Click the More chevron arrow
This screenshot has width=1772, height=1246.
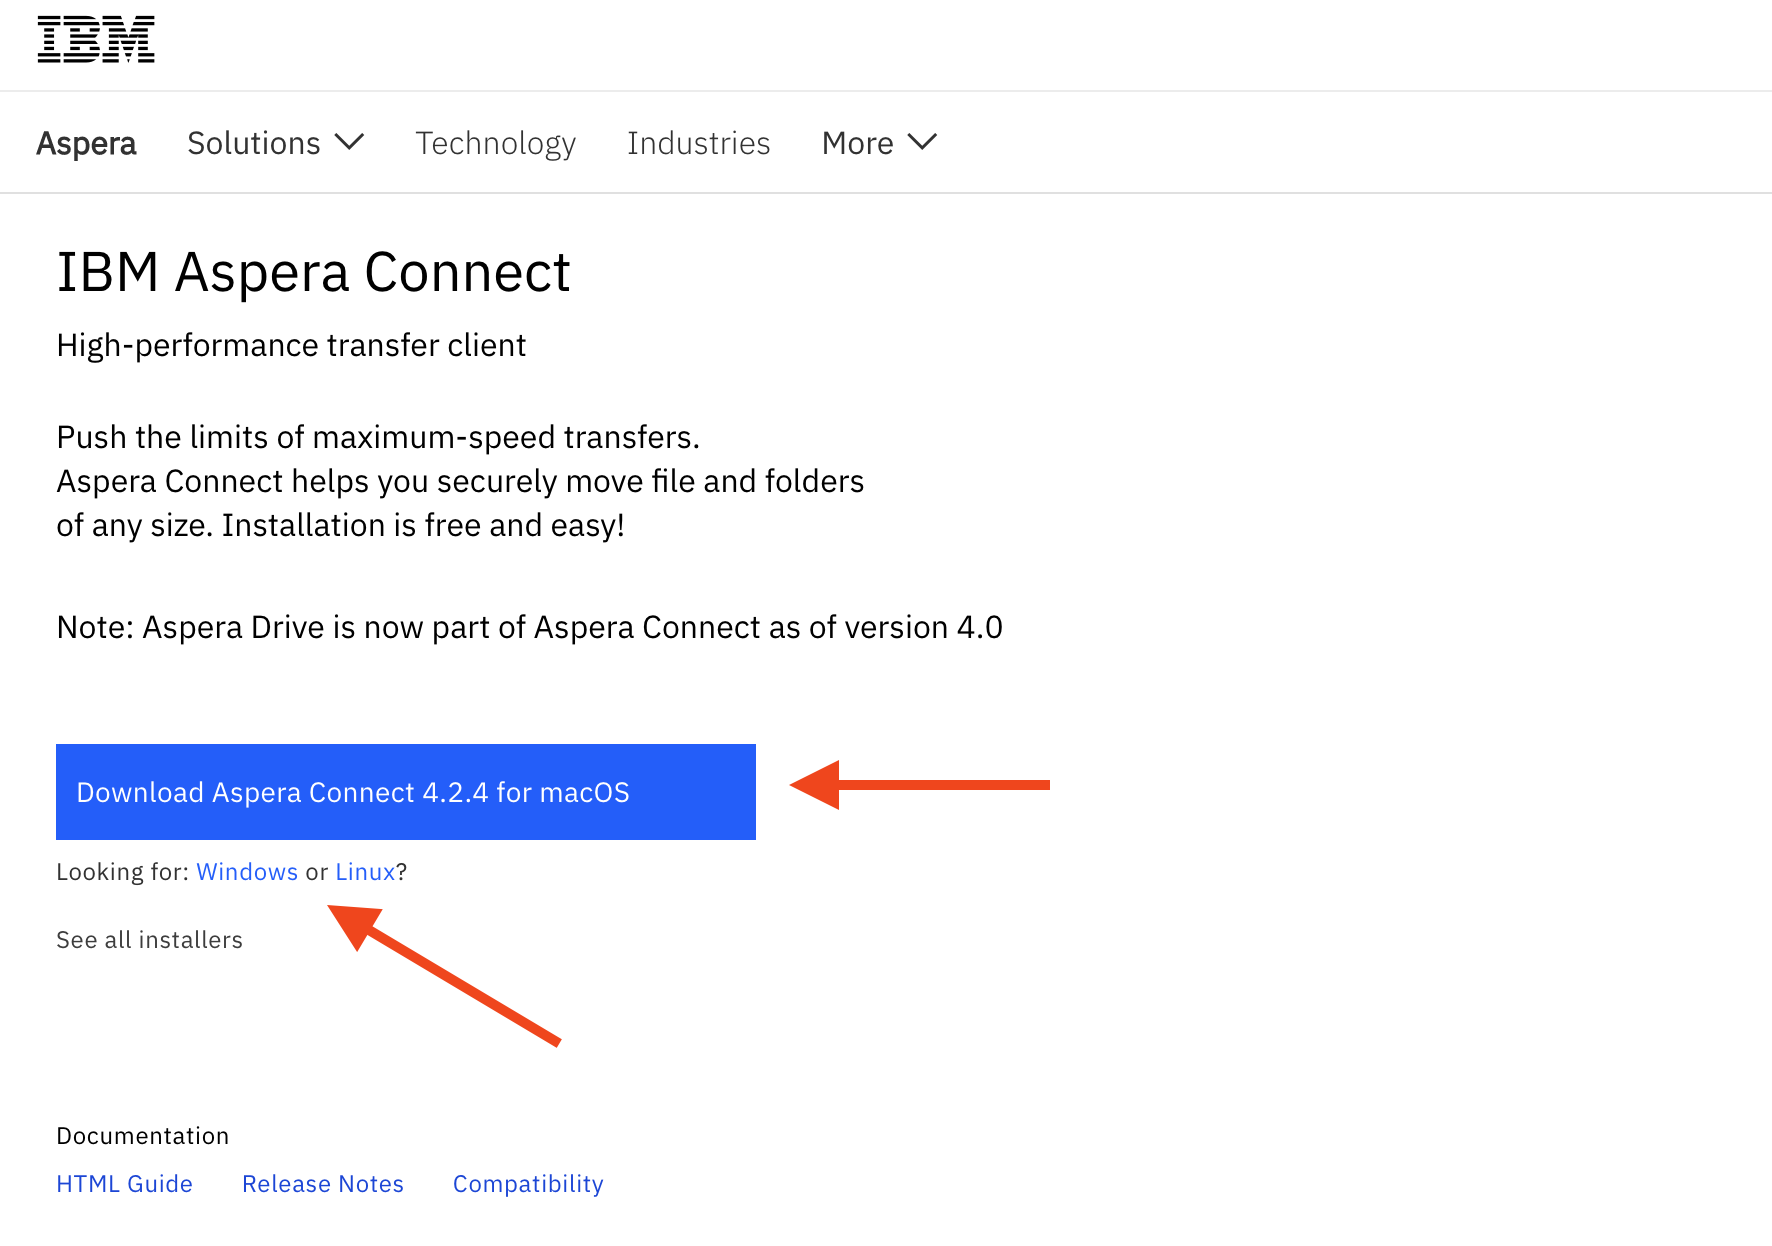click(x=922, y=142)
